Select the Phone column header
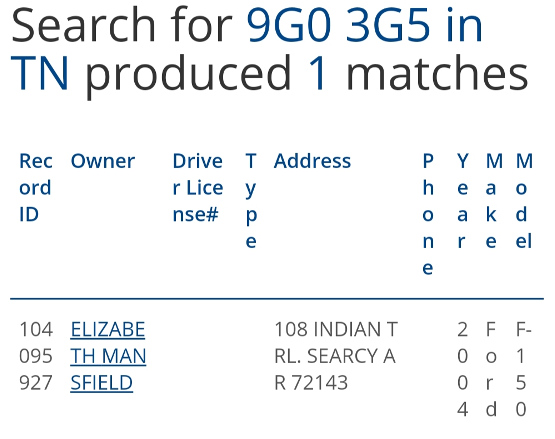This screenshot has width=555, height=439. 428,214
